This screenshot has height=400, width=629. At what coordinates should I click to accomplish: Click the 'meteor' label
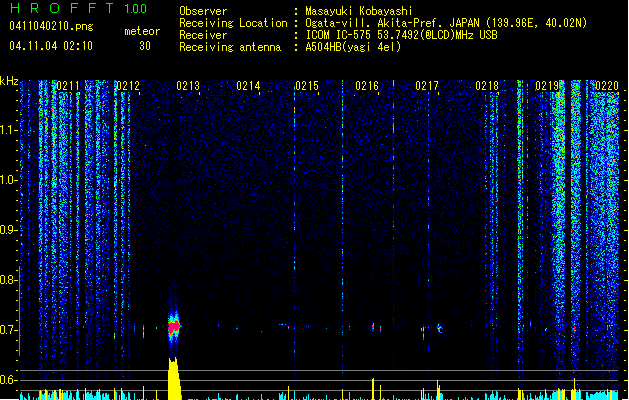pos(142,31)
